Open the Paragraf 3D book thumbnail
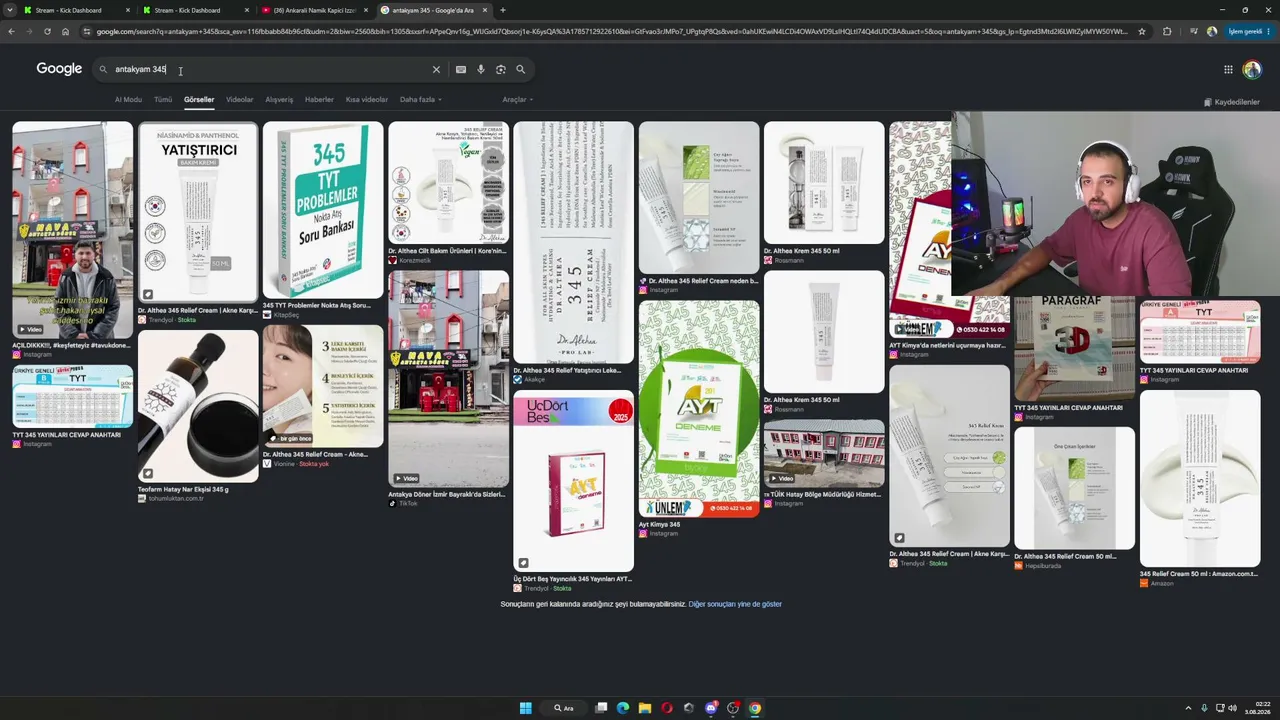Viewport: 1280px width, 720px height. pos(1075,348)
